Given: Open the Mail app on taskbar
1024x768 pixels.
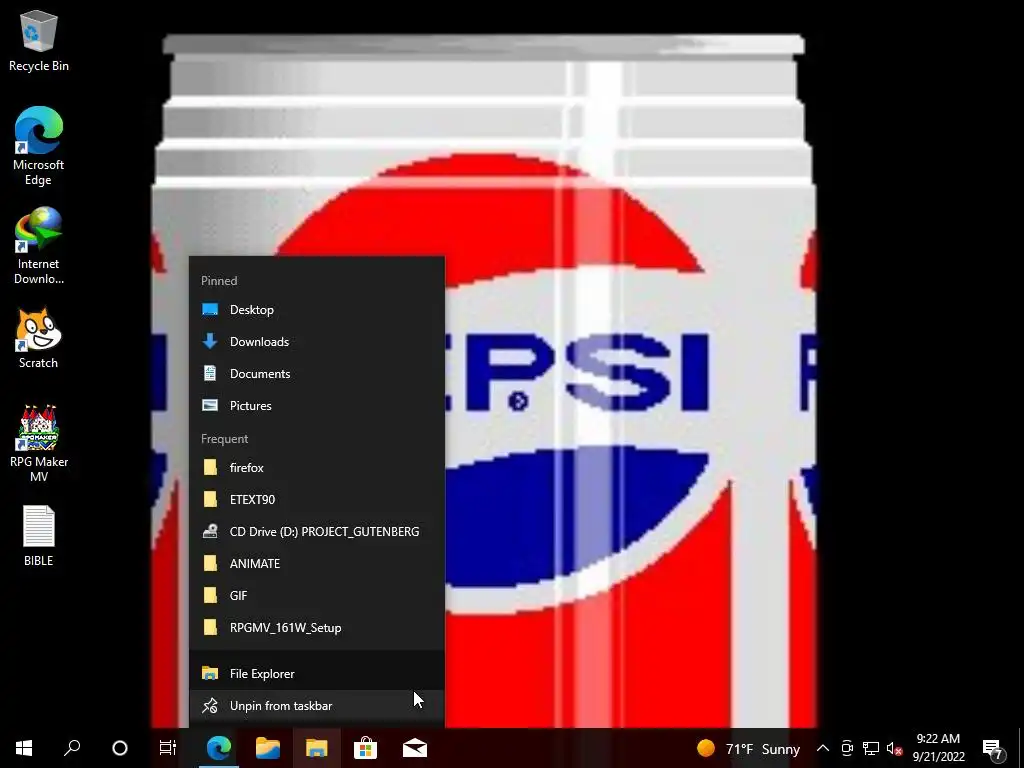Looking at the screenshot, I should 415,748.
